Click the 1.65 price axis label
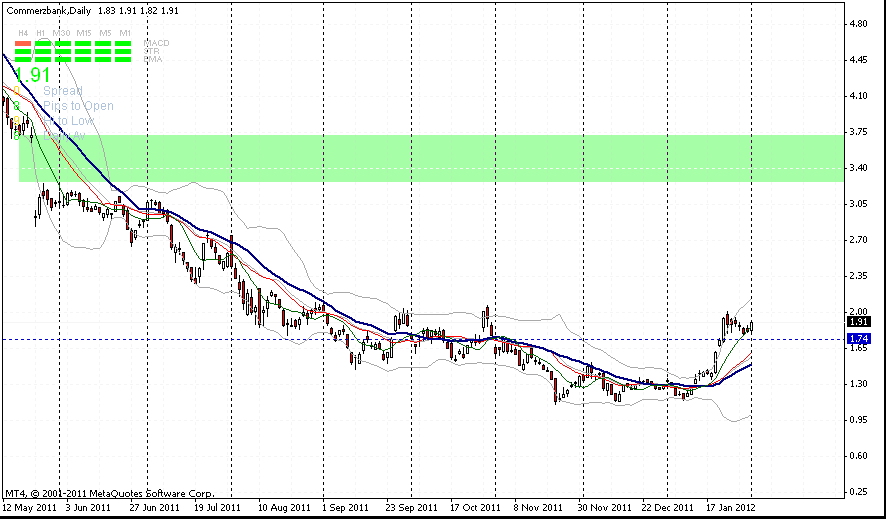Viewport: 886px width, 519px height. (858, 348)
